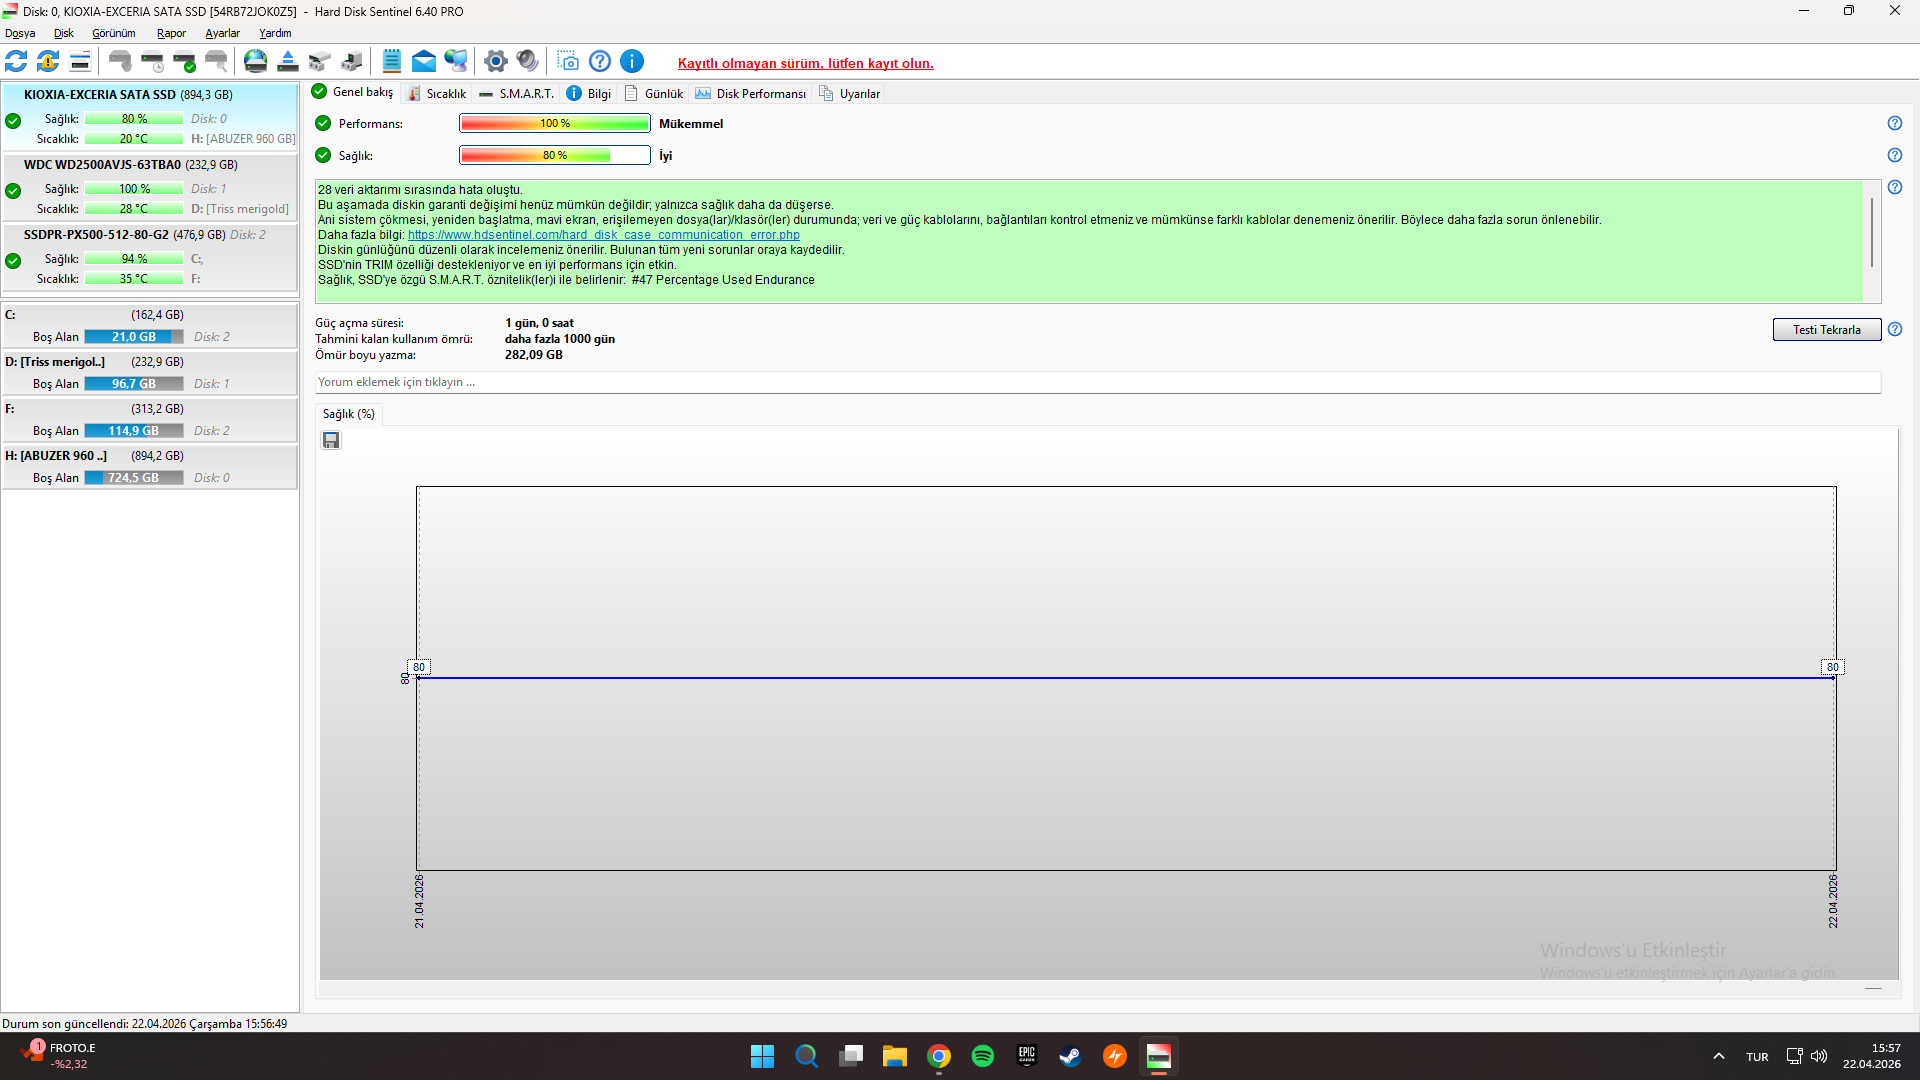Click the C: free space 21,0 GB bar
The width and height of the screenshot is (1920, 1080).
pyautogui.click(x=134, y=337)
